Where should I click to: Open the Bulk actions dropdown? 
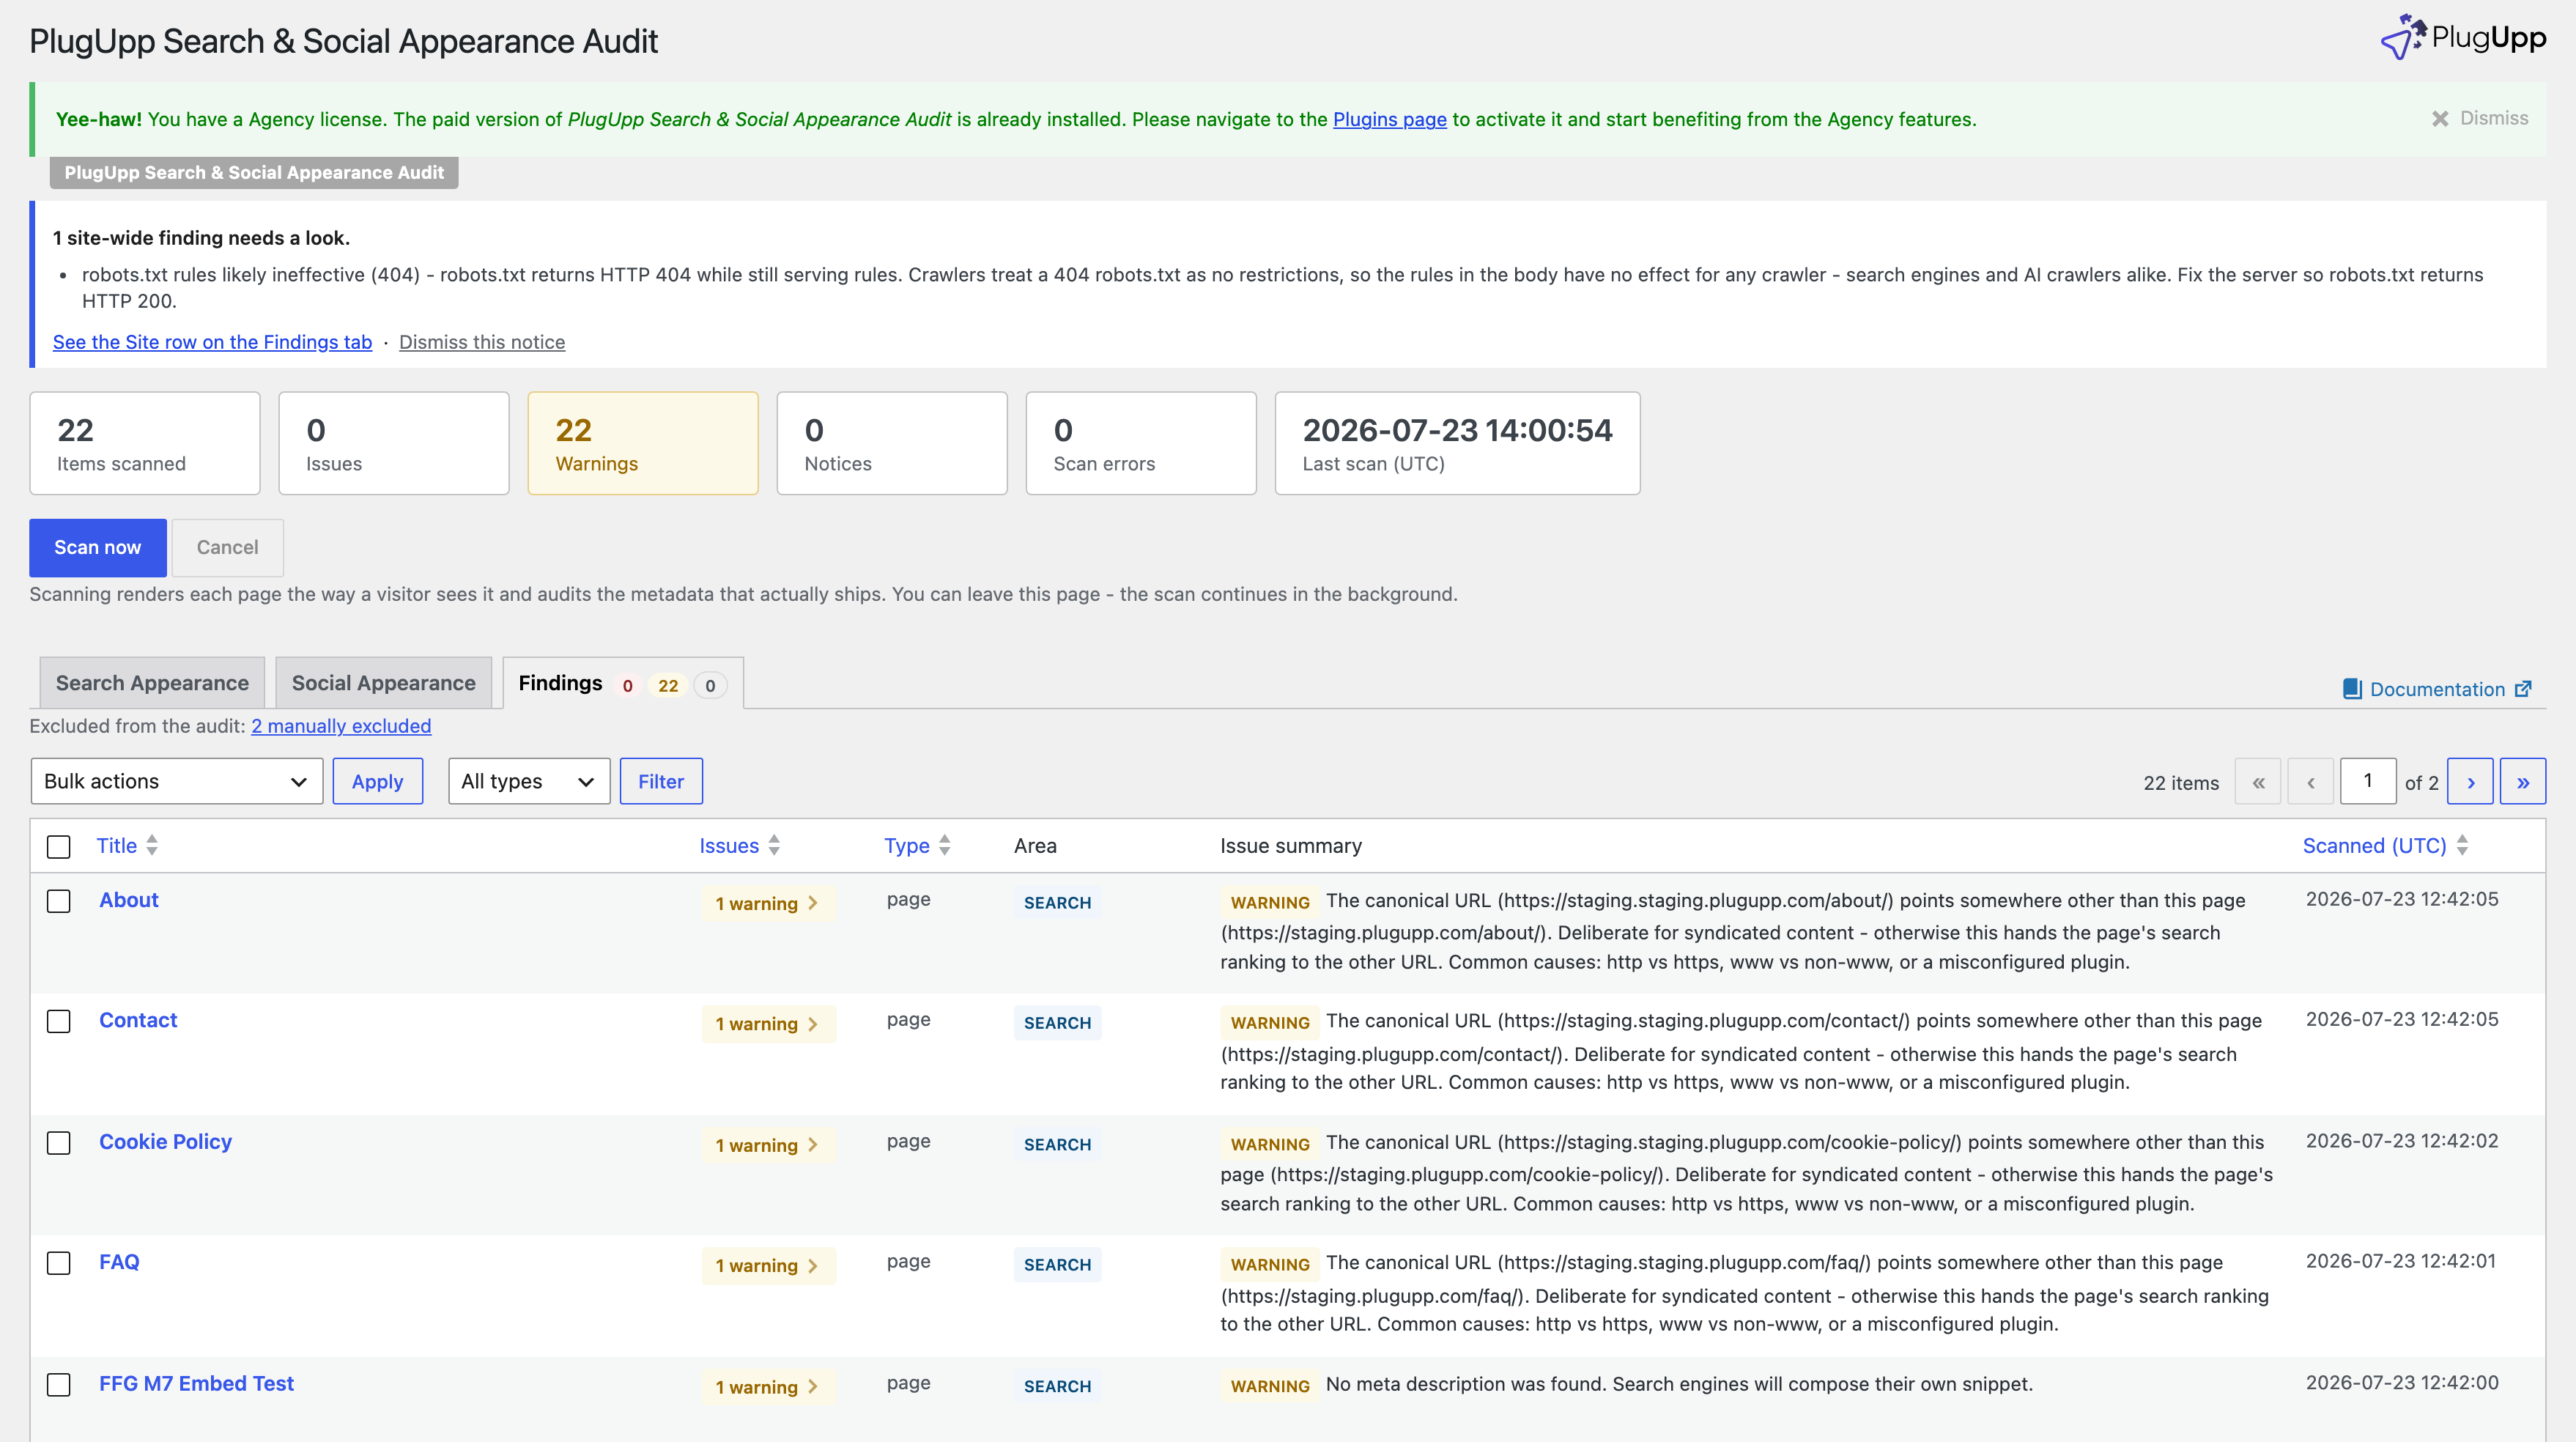(x=177, y=781)
